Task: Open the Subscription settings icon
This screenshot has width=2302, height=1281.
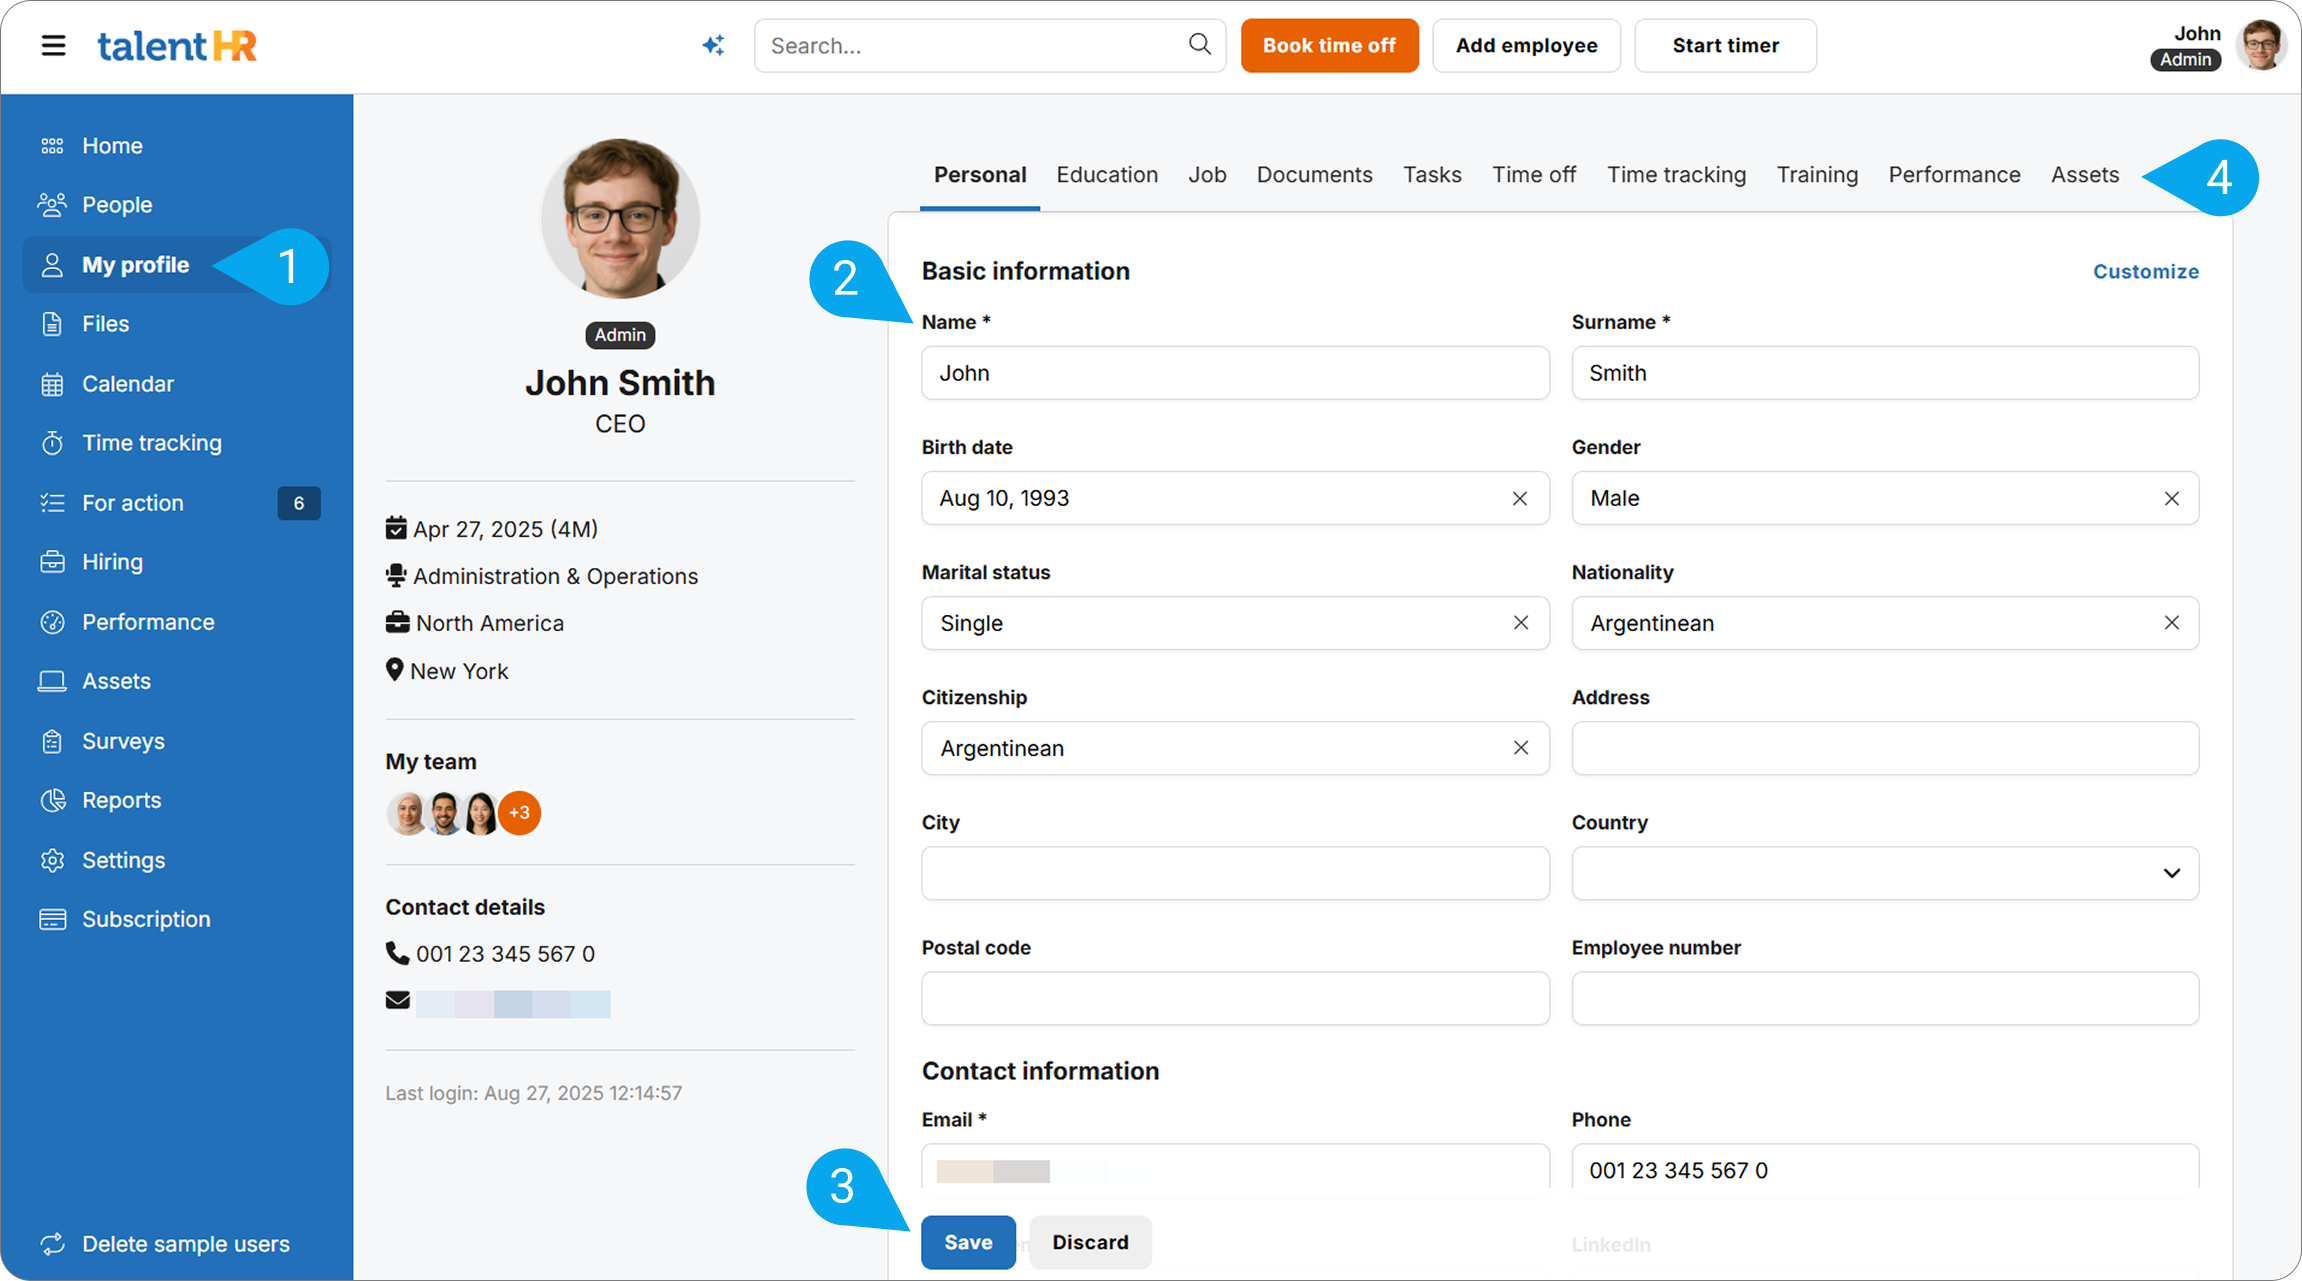Action: click(x=52, y=918)
